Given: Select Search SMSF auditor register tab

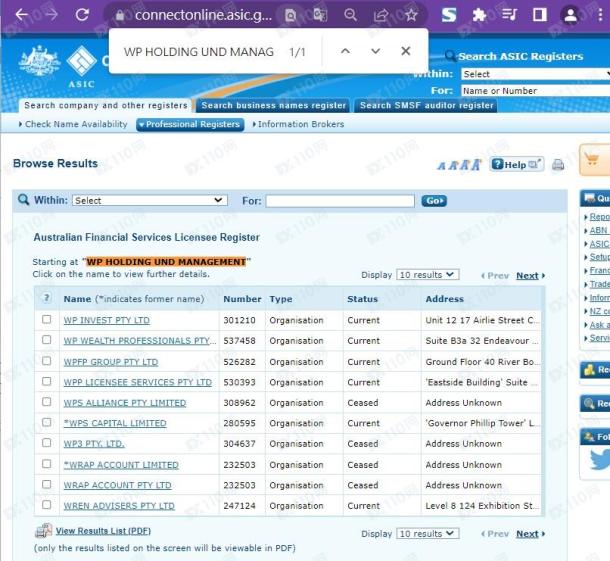Looking at the screenshot, I should click(426, 105).
